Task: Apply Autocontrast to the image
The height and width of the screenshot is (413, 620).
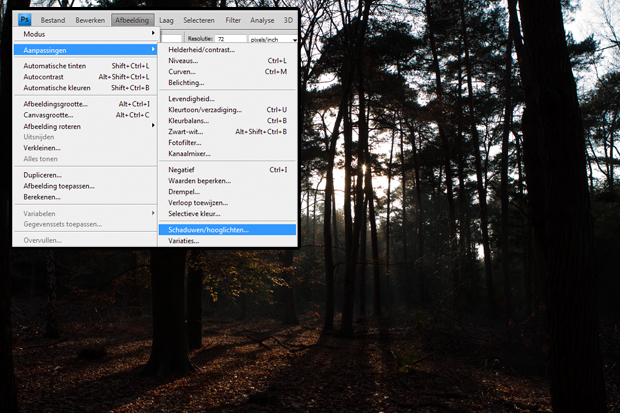Action: point(86,77)
